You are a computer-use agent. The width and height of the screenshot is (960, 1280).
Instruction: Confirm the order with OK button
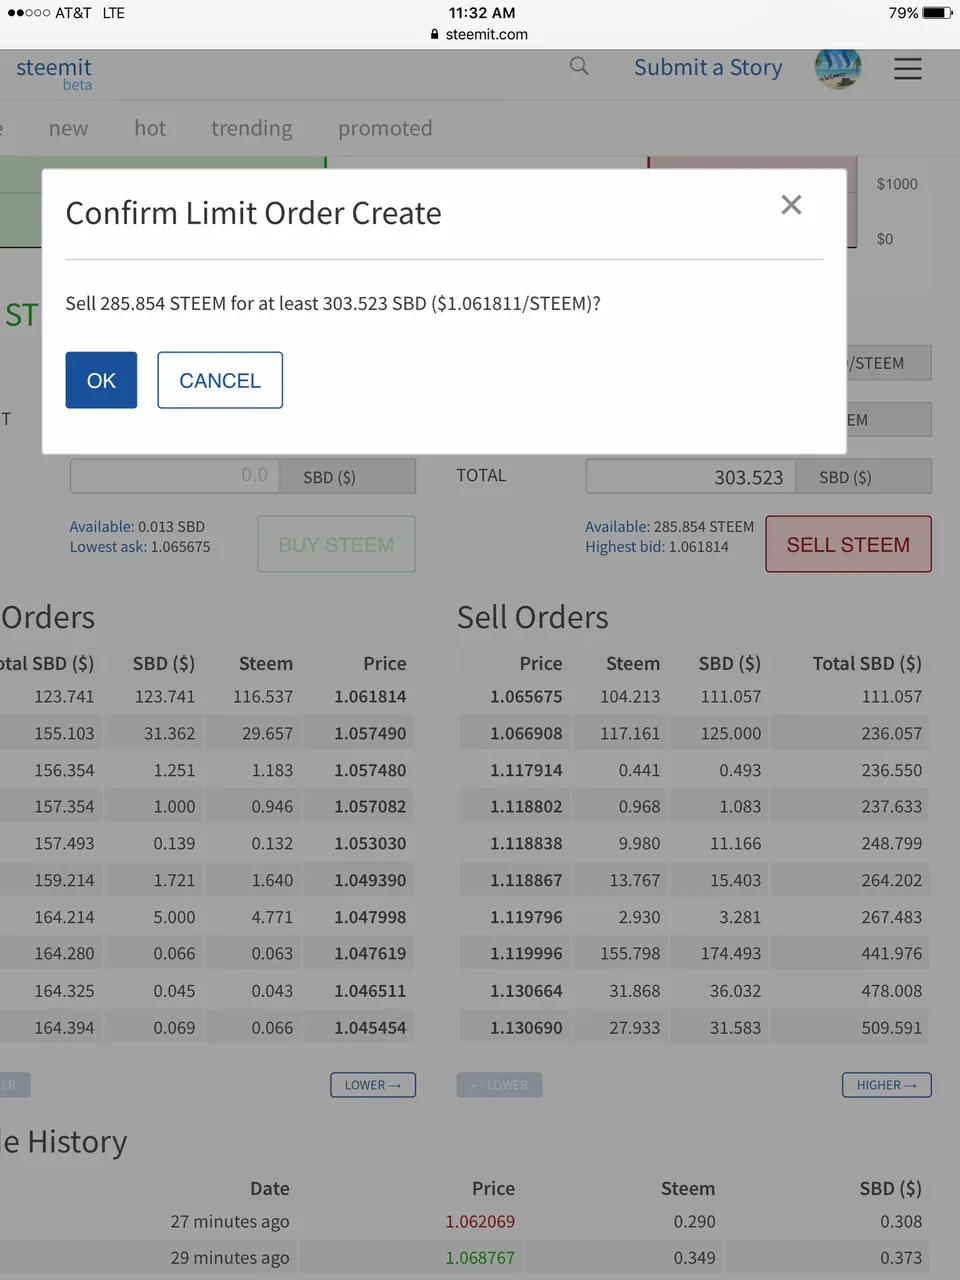tap(101, 380)
